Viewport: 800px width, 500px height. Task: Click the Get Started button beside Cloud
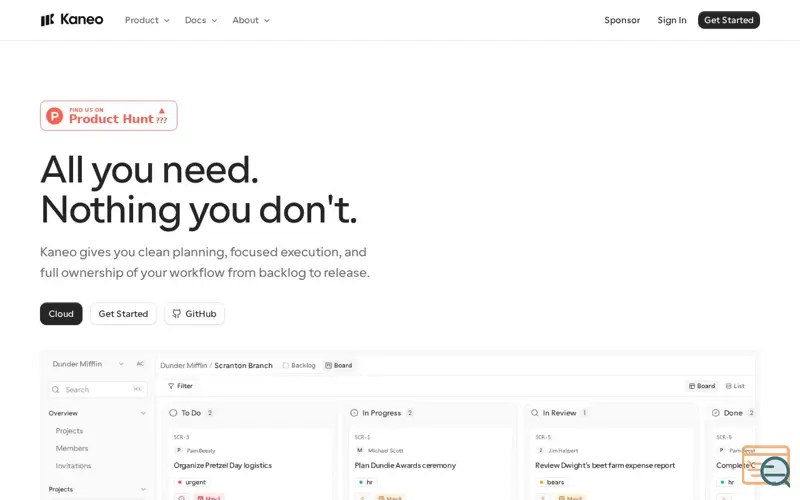[123, 314]
